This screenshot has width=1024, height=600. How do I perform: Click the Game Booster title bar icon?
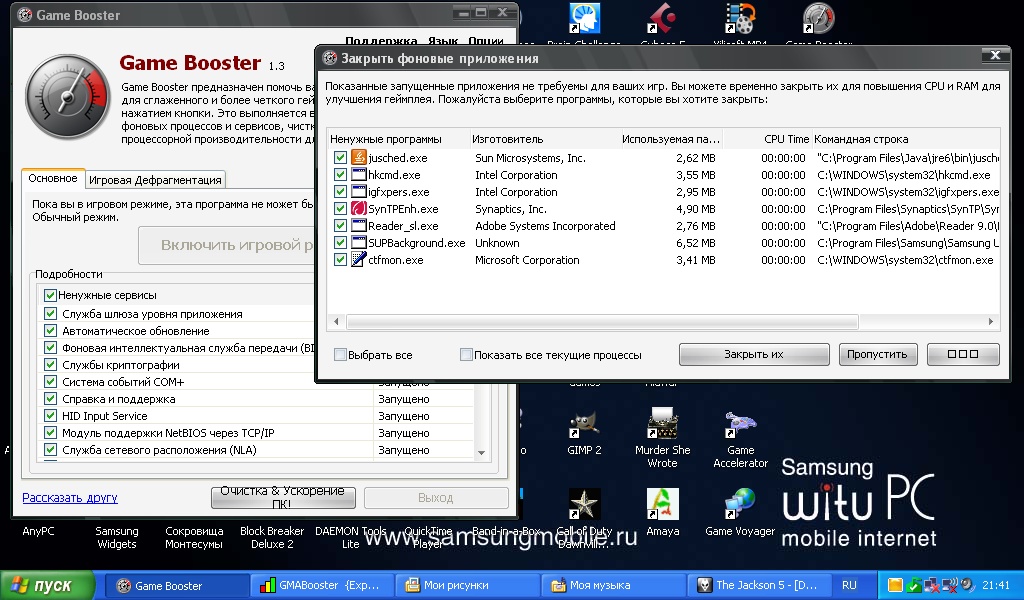tap(25, 14)
